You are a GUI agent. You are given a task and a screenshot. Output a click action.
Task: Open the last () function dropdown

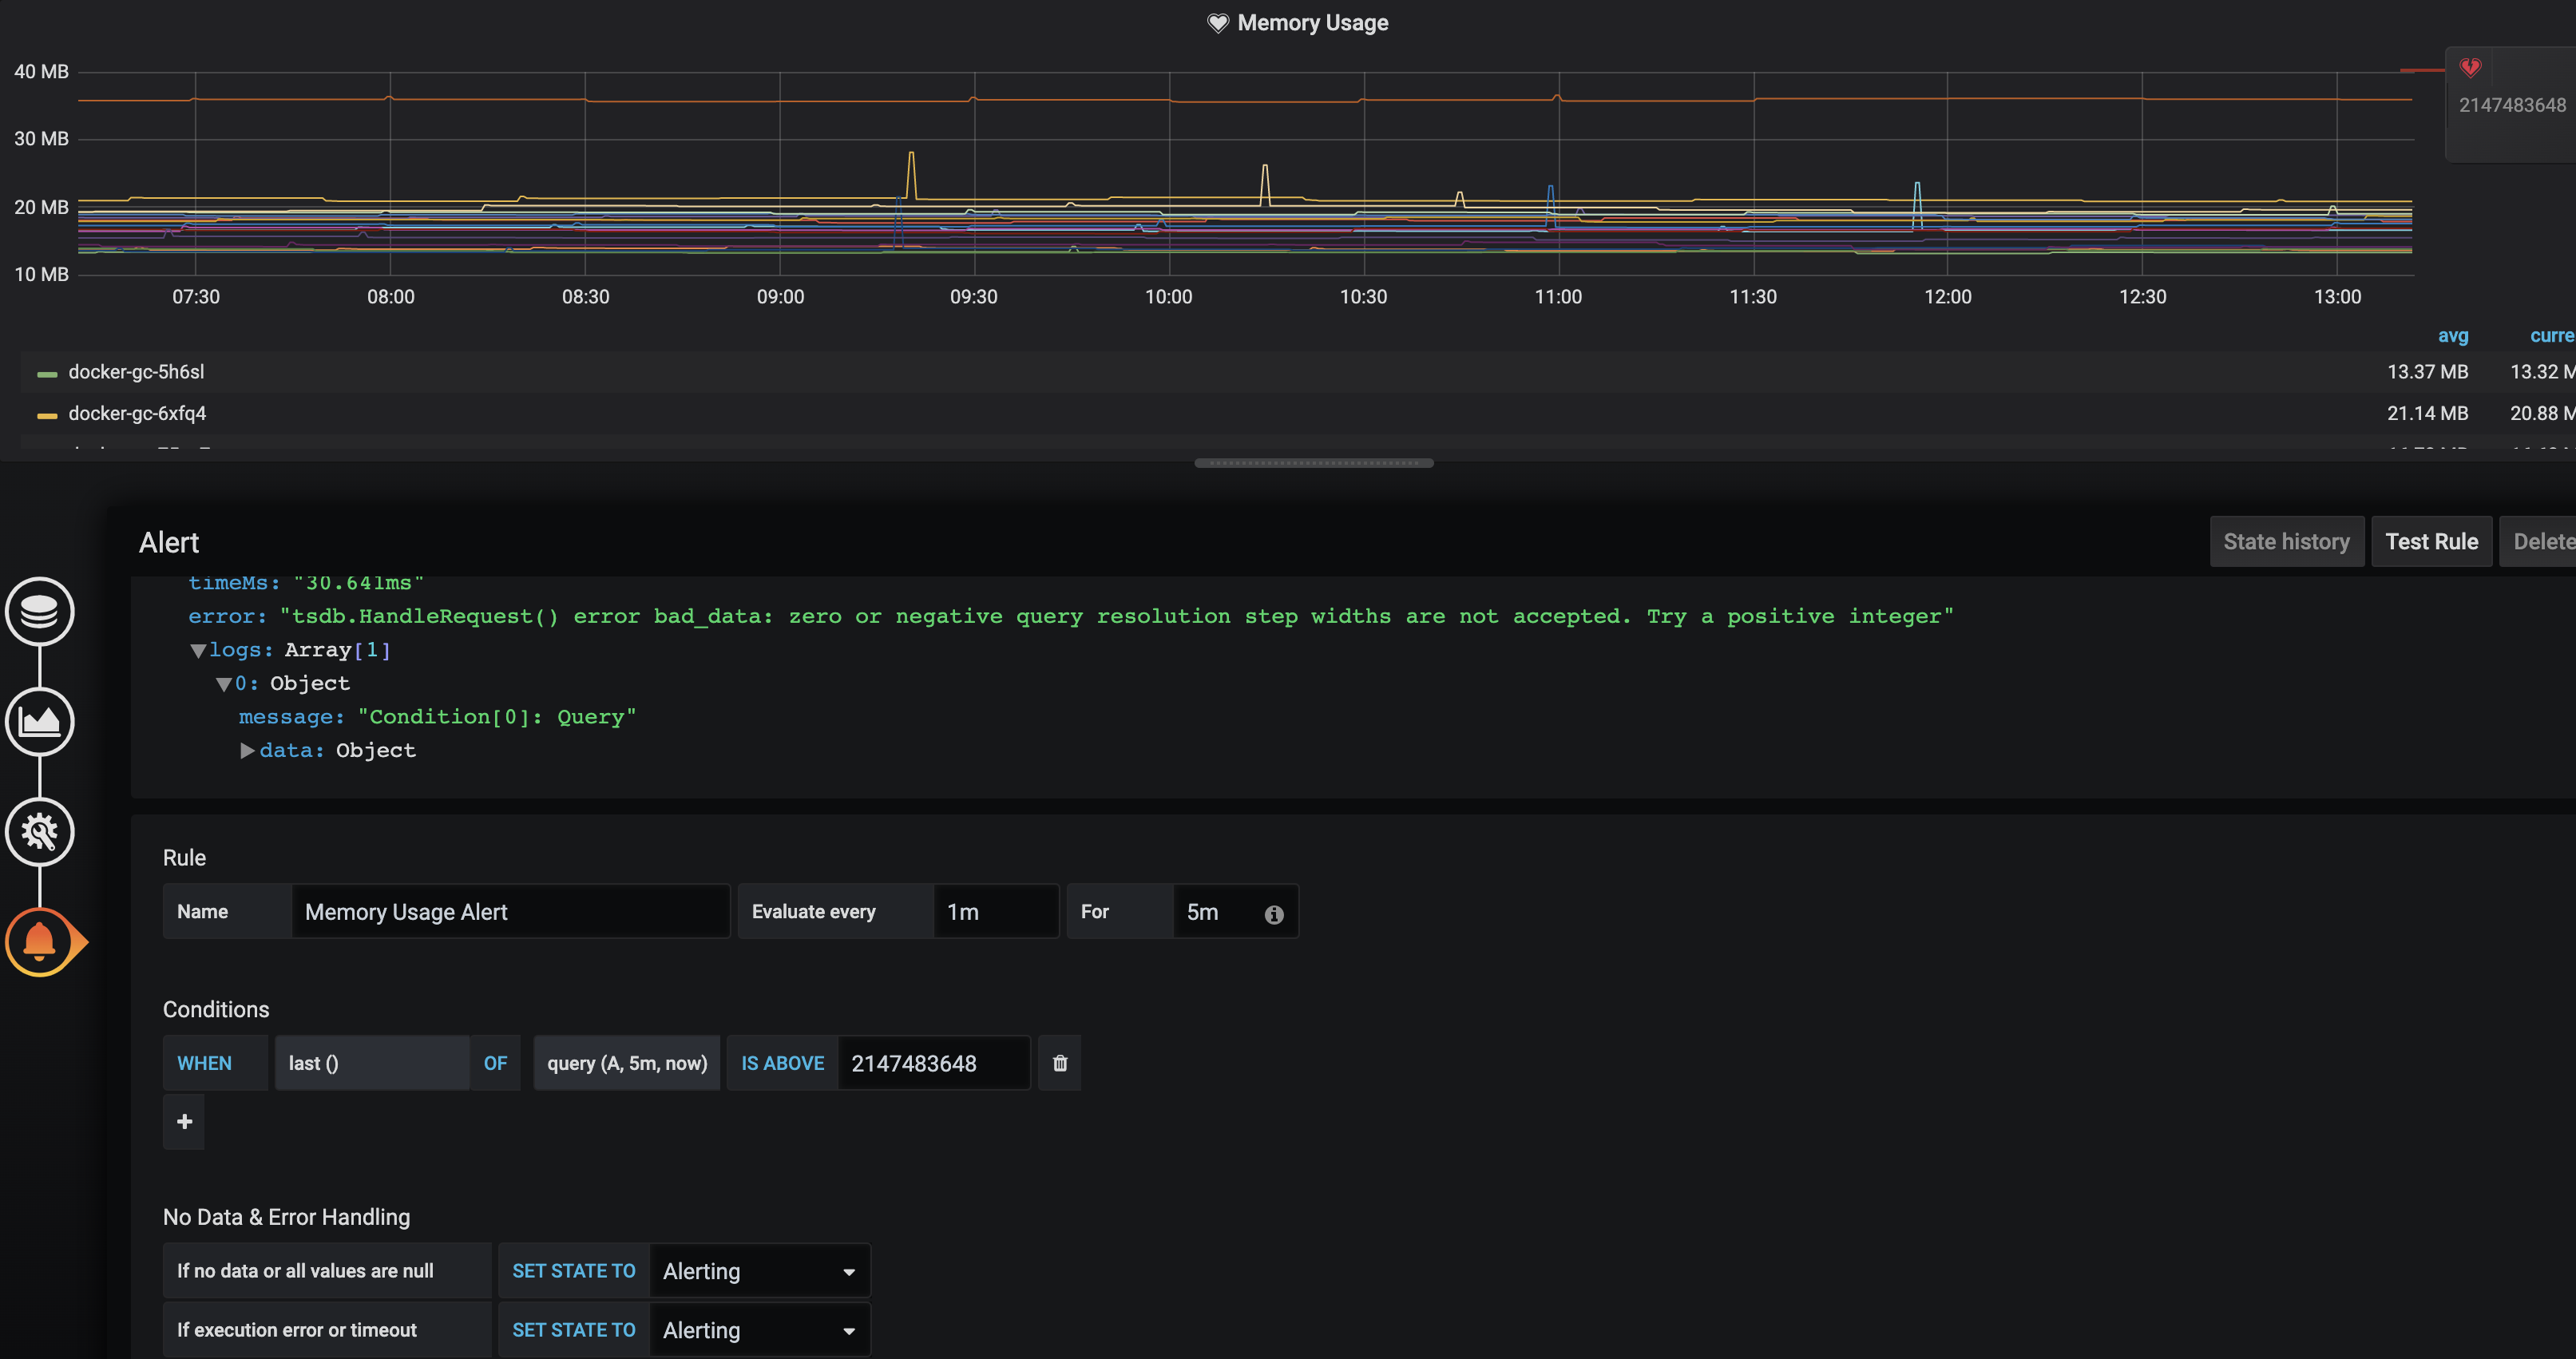[x=372, y=1063]
